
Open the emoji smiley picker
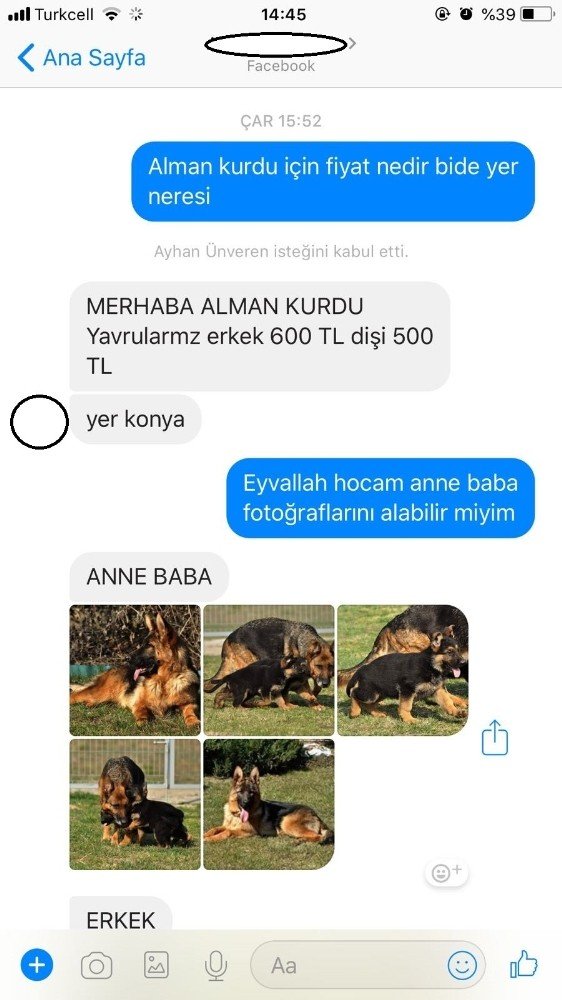pyautogui.click(x=462, y=965)
